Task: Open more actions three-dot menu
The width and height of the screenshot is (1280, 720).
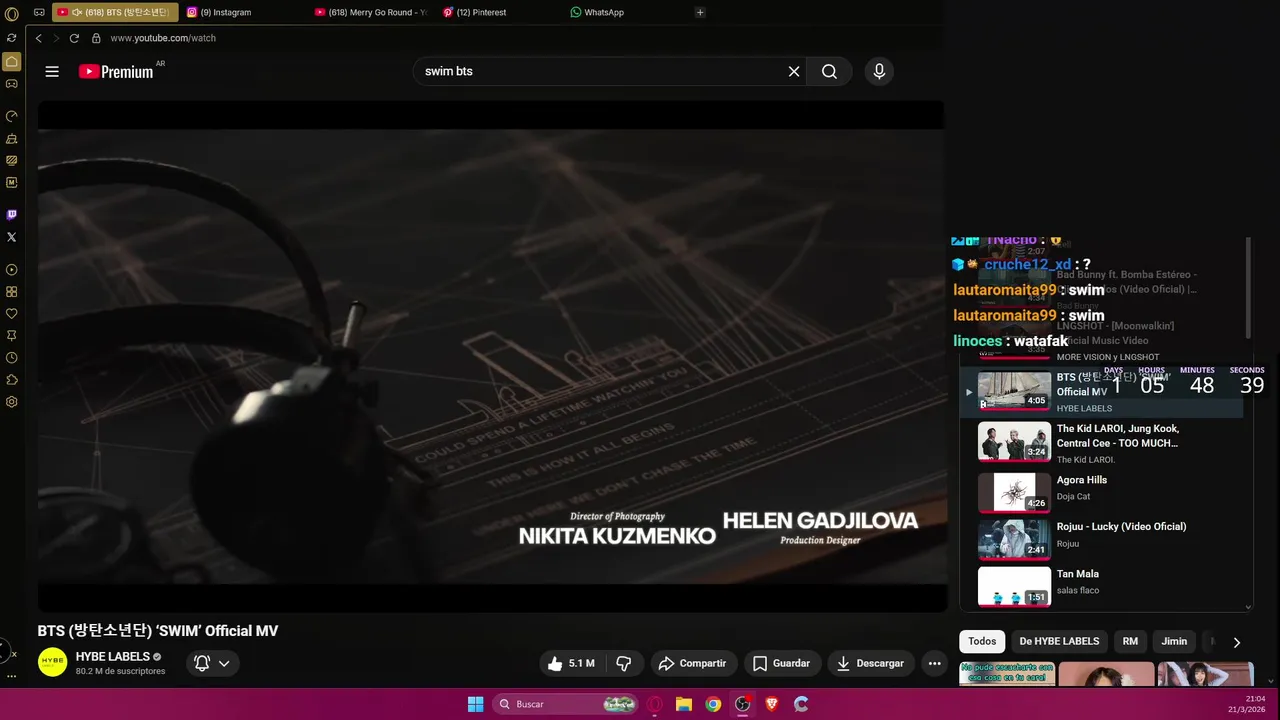Action: coord(934,663)
